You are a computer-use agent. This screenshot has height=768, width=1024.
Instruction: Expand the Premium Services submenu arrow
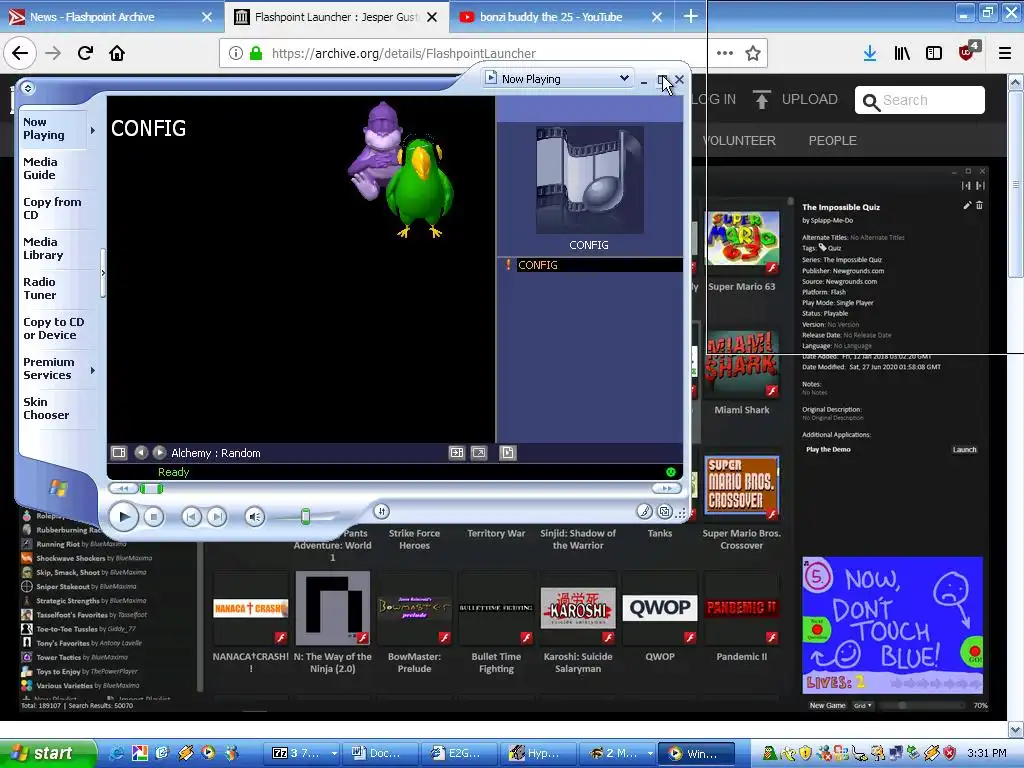tap(93, 370)
